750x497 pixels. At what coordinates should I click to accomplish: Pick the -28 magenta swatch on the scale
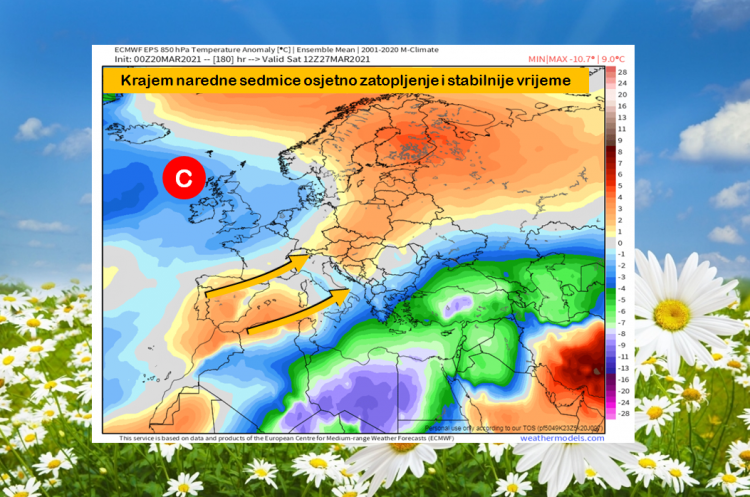click(x=608, y=412)
